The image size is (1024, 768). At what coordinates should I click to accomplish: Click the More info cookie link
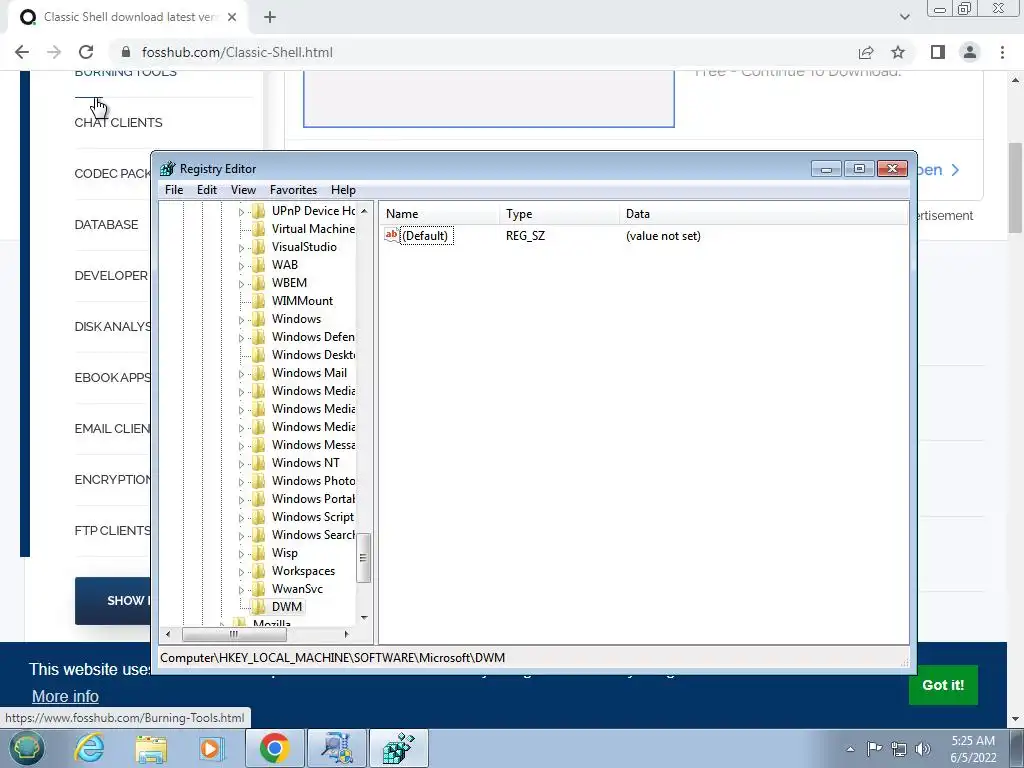click(x=65, y=696)
